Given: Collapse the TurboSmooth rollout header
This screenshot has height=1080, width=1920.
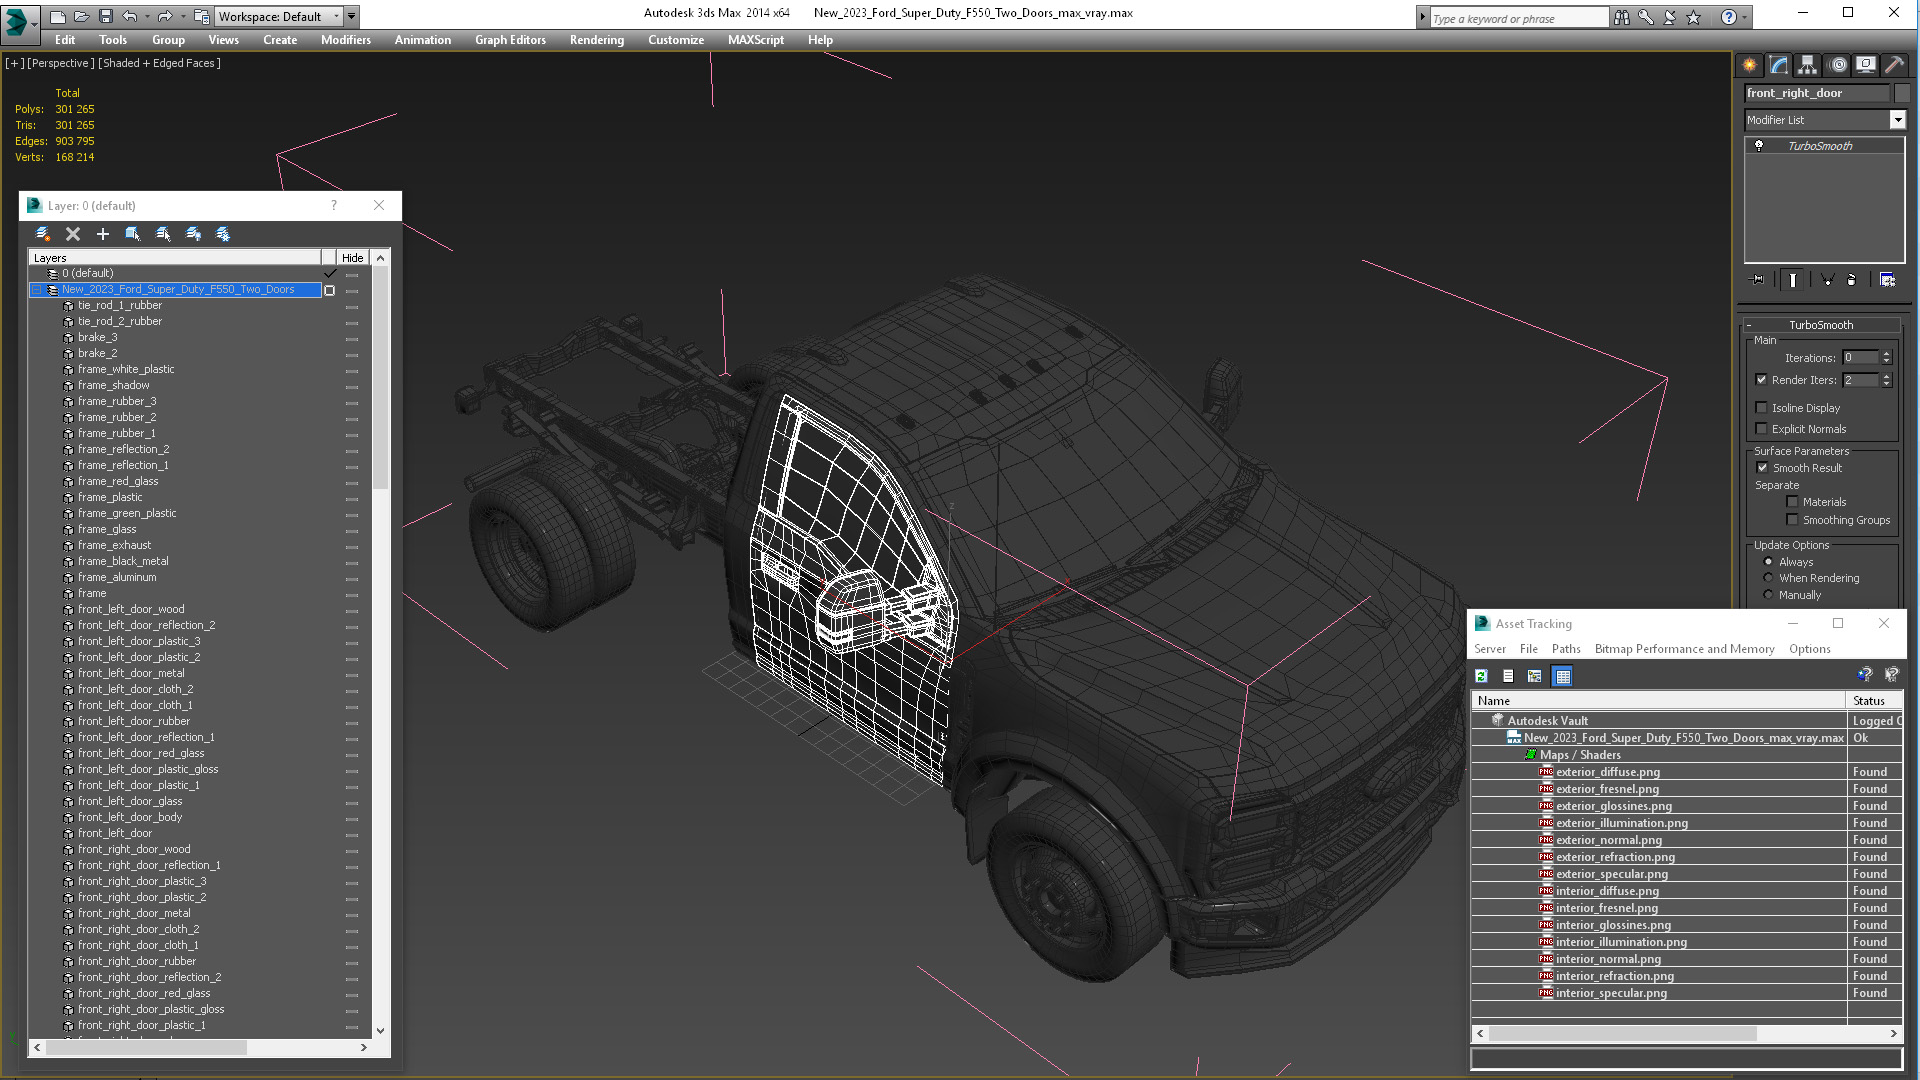Looking at the screenshot, I should 1821,325.
